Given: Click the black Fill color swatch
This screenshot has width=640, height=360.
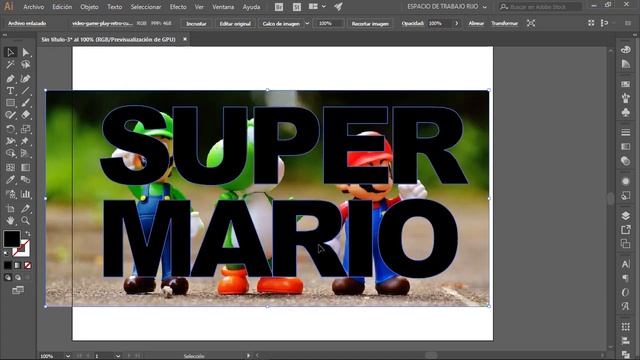Looking at the screenshot, I should [11, 239].
